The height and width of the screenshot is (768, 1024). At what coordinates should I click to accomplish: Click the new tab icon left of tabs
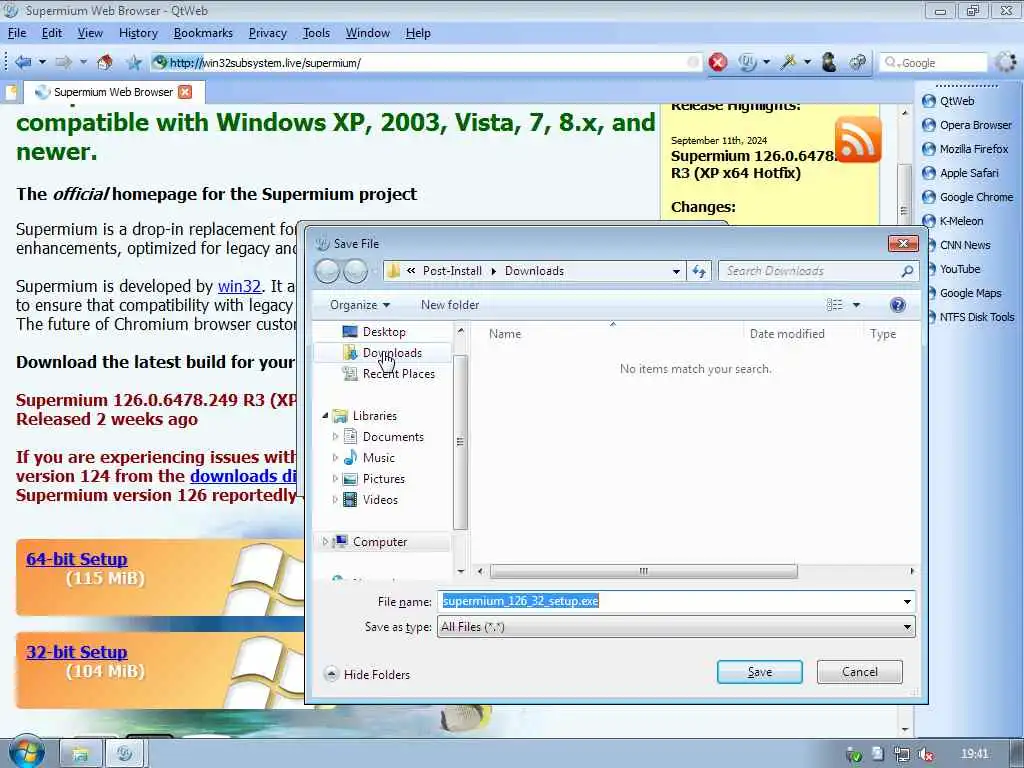coord(11,92)
